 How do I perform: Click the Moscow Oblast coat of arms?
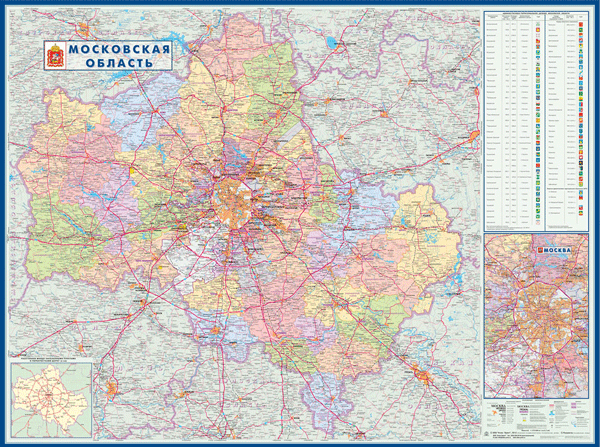[x=55, y=59]
